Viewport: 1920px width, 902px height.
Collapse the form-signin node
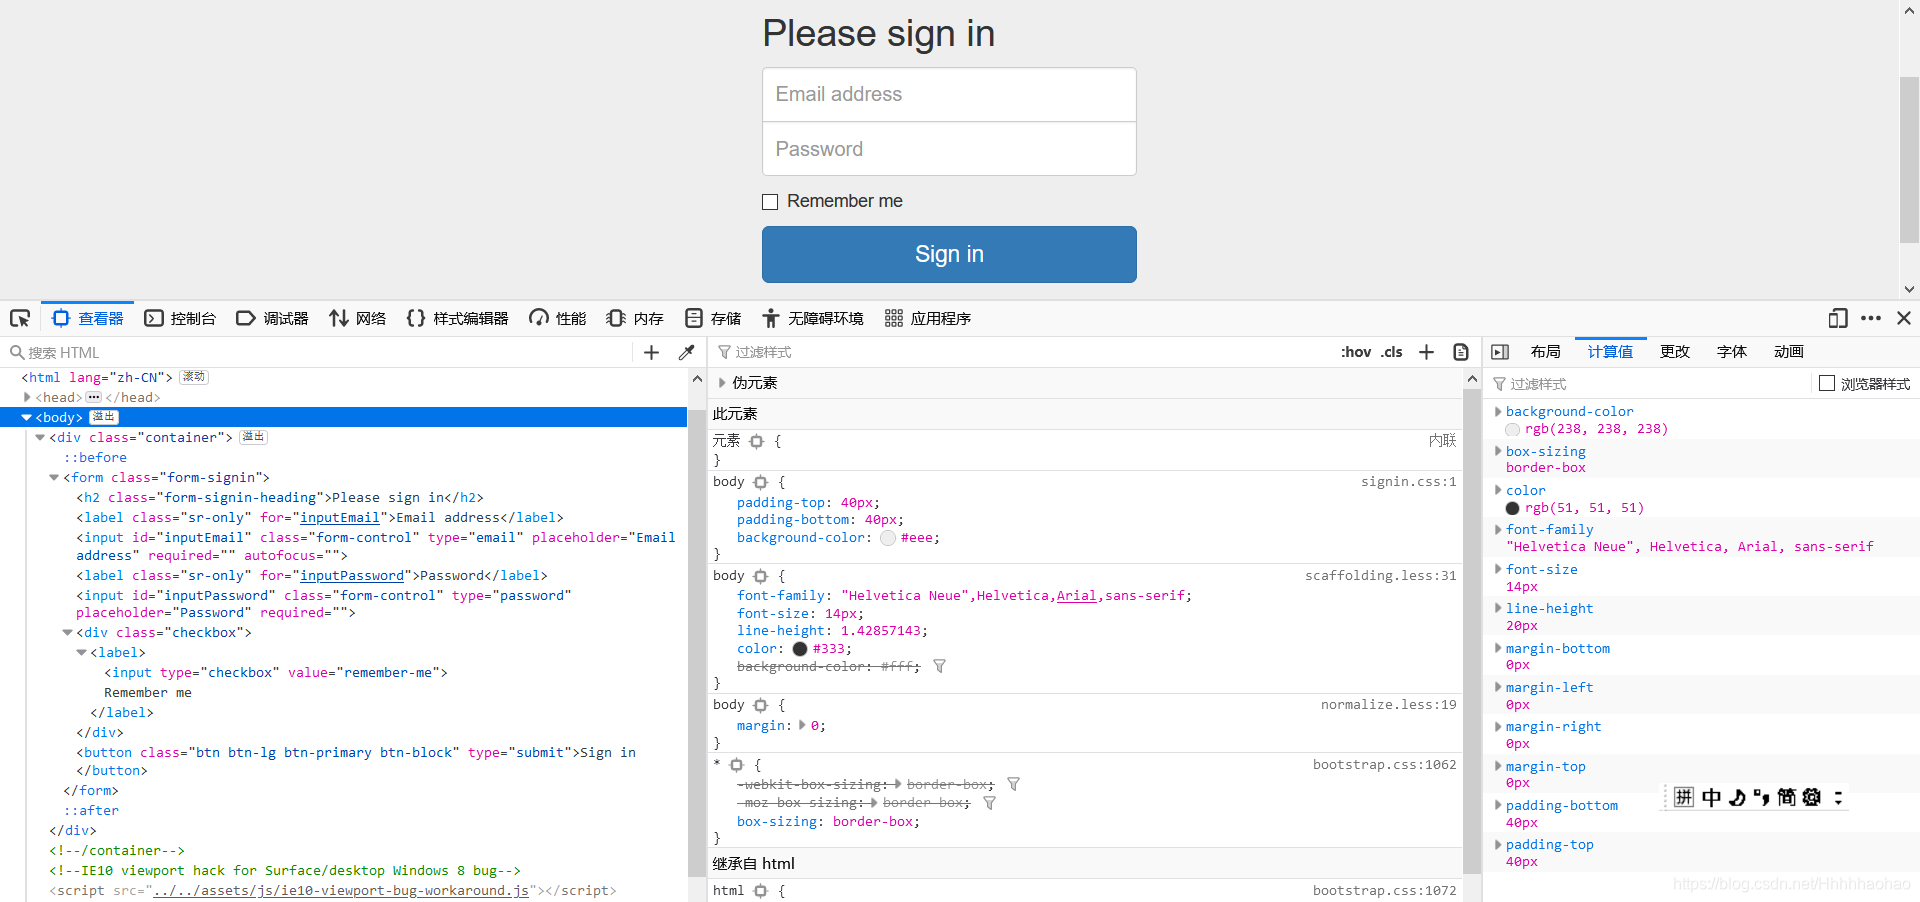tap(54, 477)
